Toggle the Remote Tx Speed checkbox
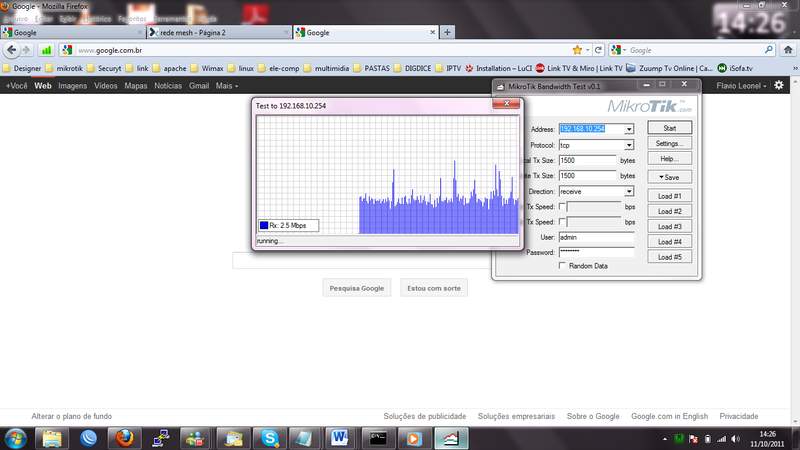This screenshot has width=800, height=450. coord(562,222)
